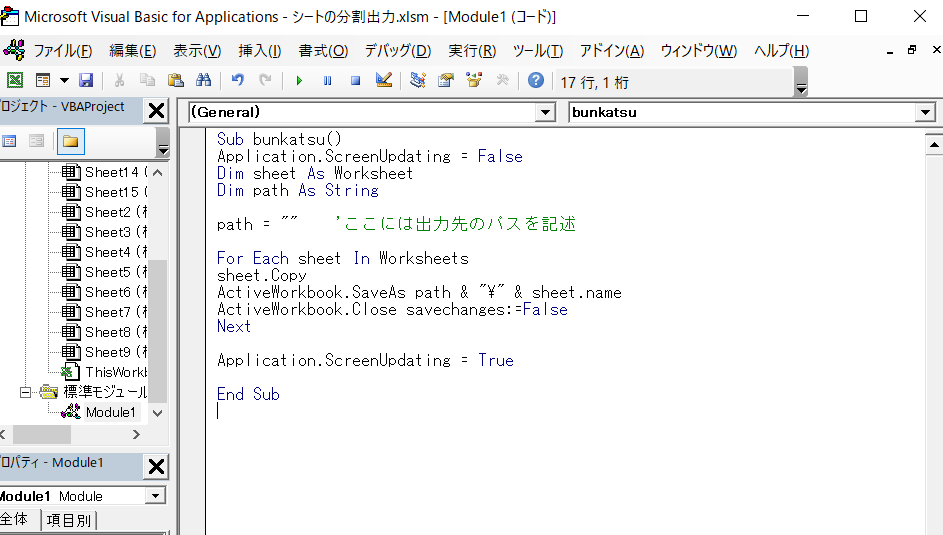Click the View Object icon in Project panel
This screenshot has width=943, height=535.
click(x=37, y=141)
